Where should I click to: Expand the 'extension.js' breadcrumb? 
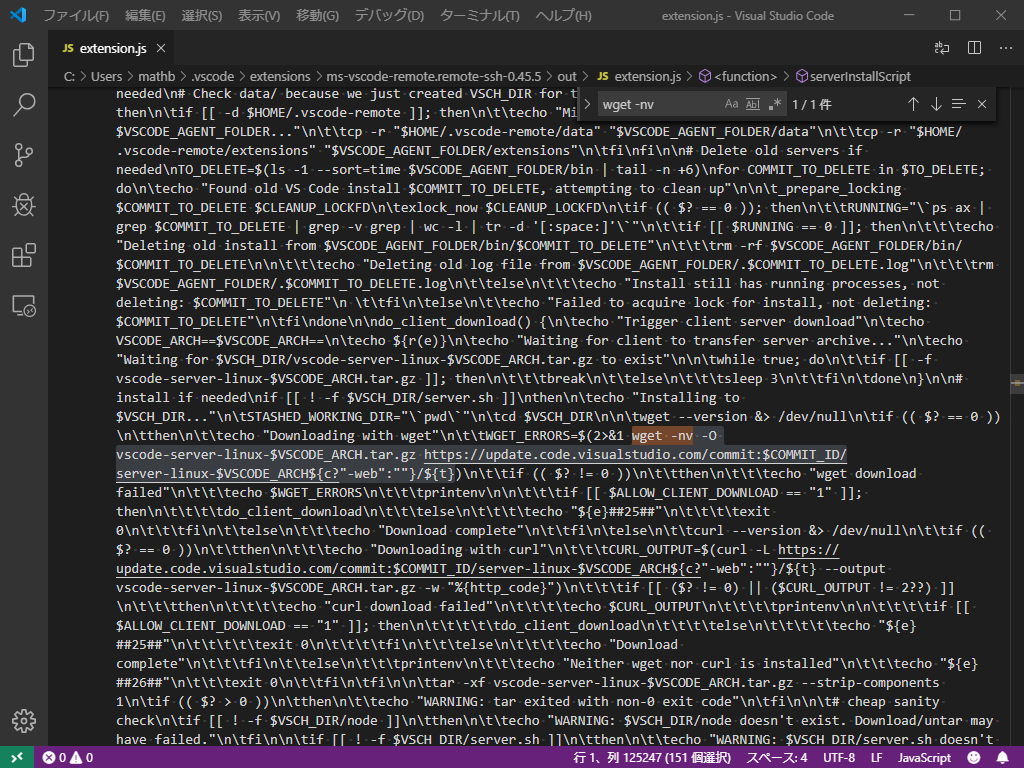[640, 76]
